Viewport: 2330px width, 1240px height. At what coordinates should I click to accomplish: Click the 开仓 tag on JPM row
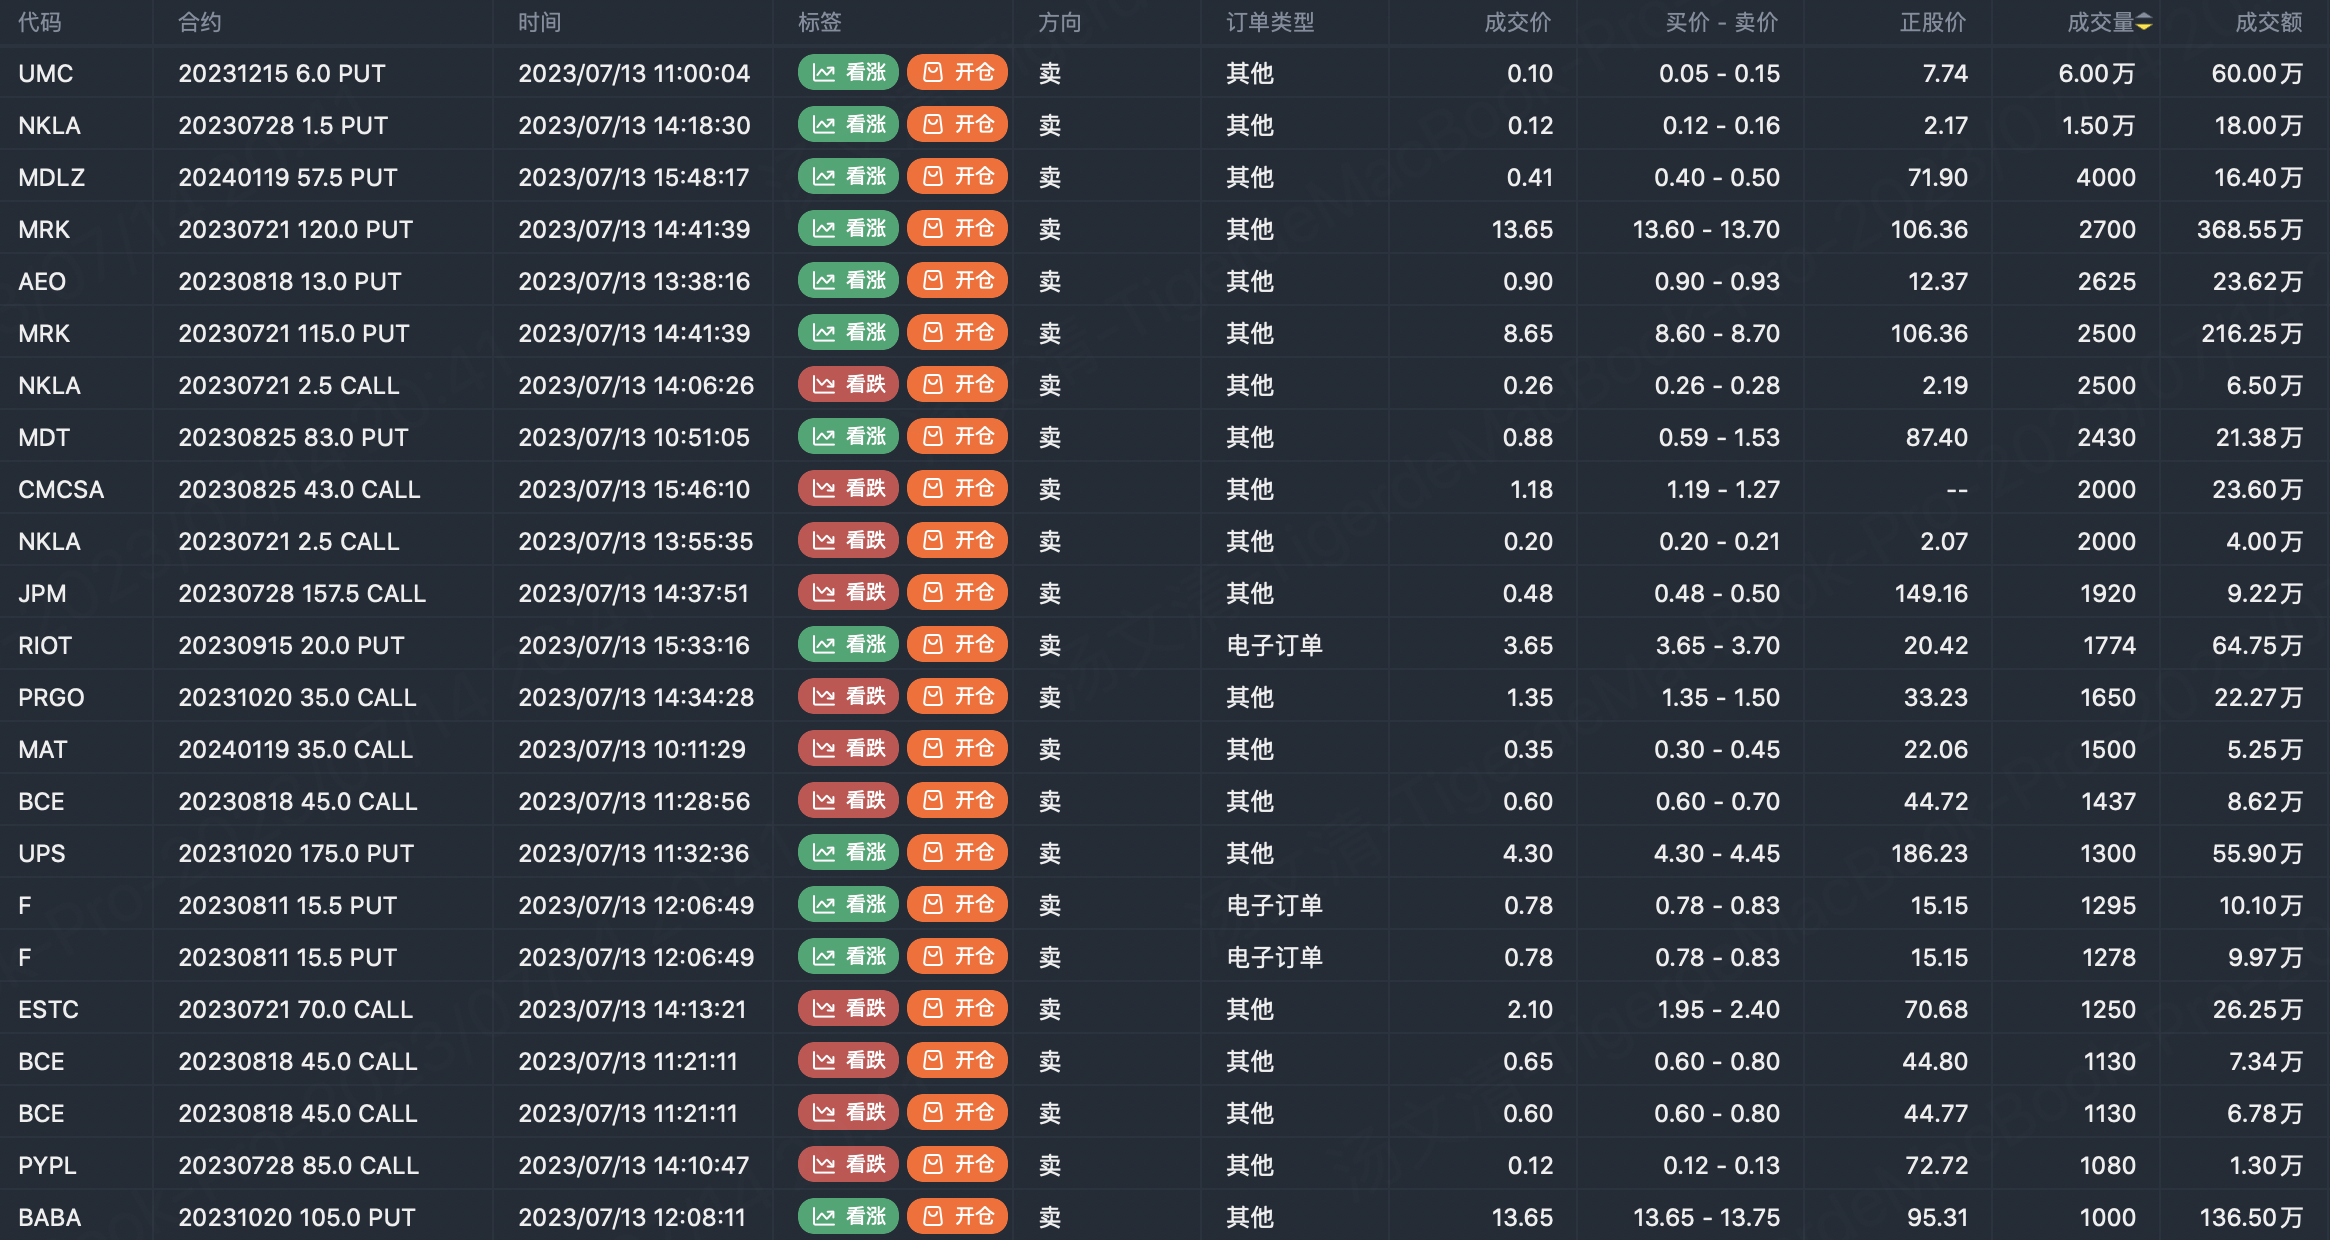point(957,593)
